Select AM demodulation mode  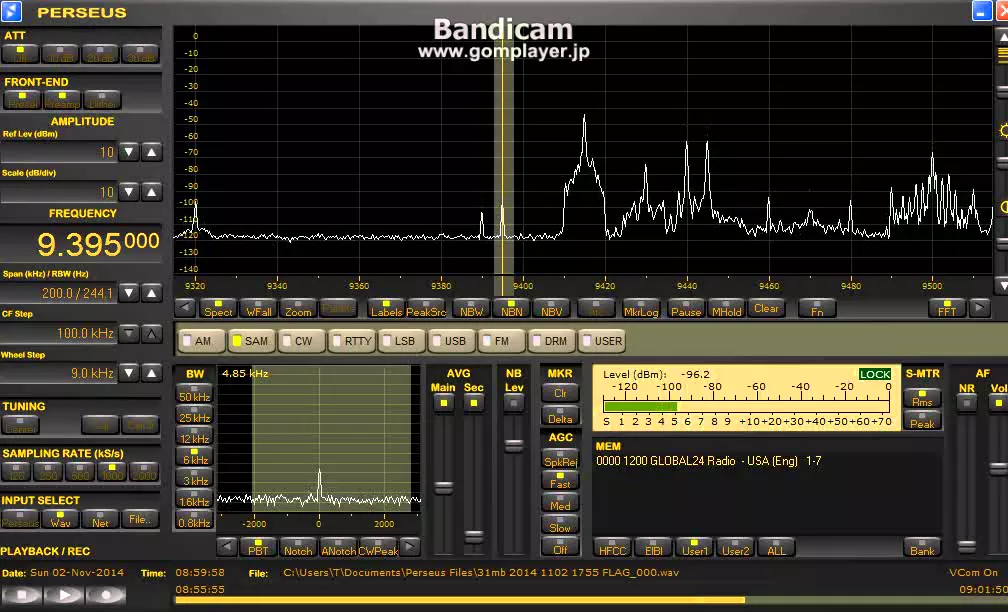[x=202, y=341]
